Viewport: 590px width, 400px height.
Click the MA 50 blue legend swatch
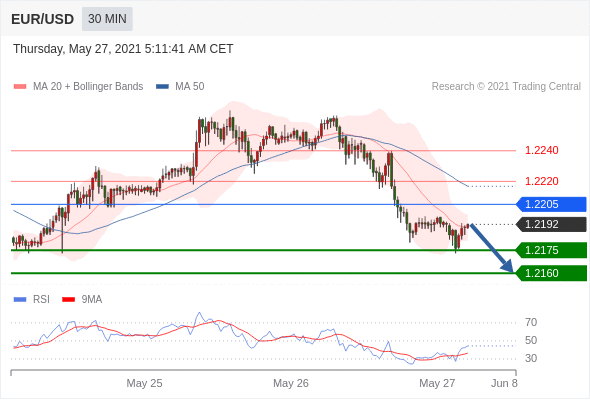pos(162,87)
